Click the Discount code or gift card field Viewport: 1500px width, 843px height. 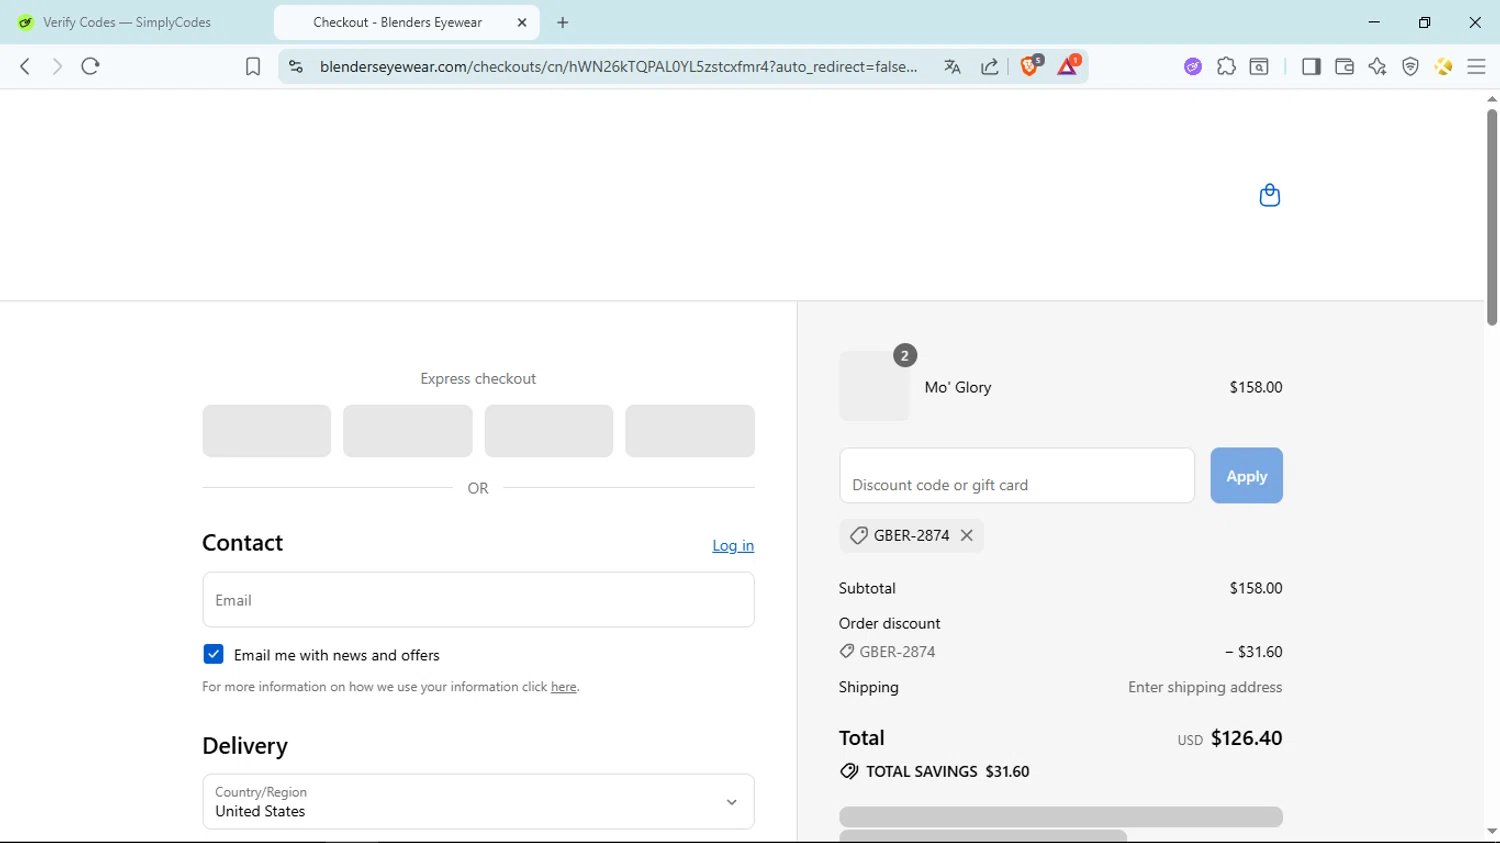pyautogui.click(x=1017, y=476)
